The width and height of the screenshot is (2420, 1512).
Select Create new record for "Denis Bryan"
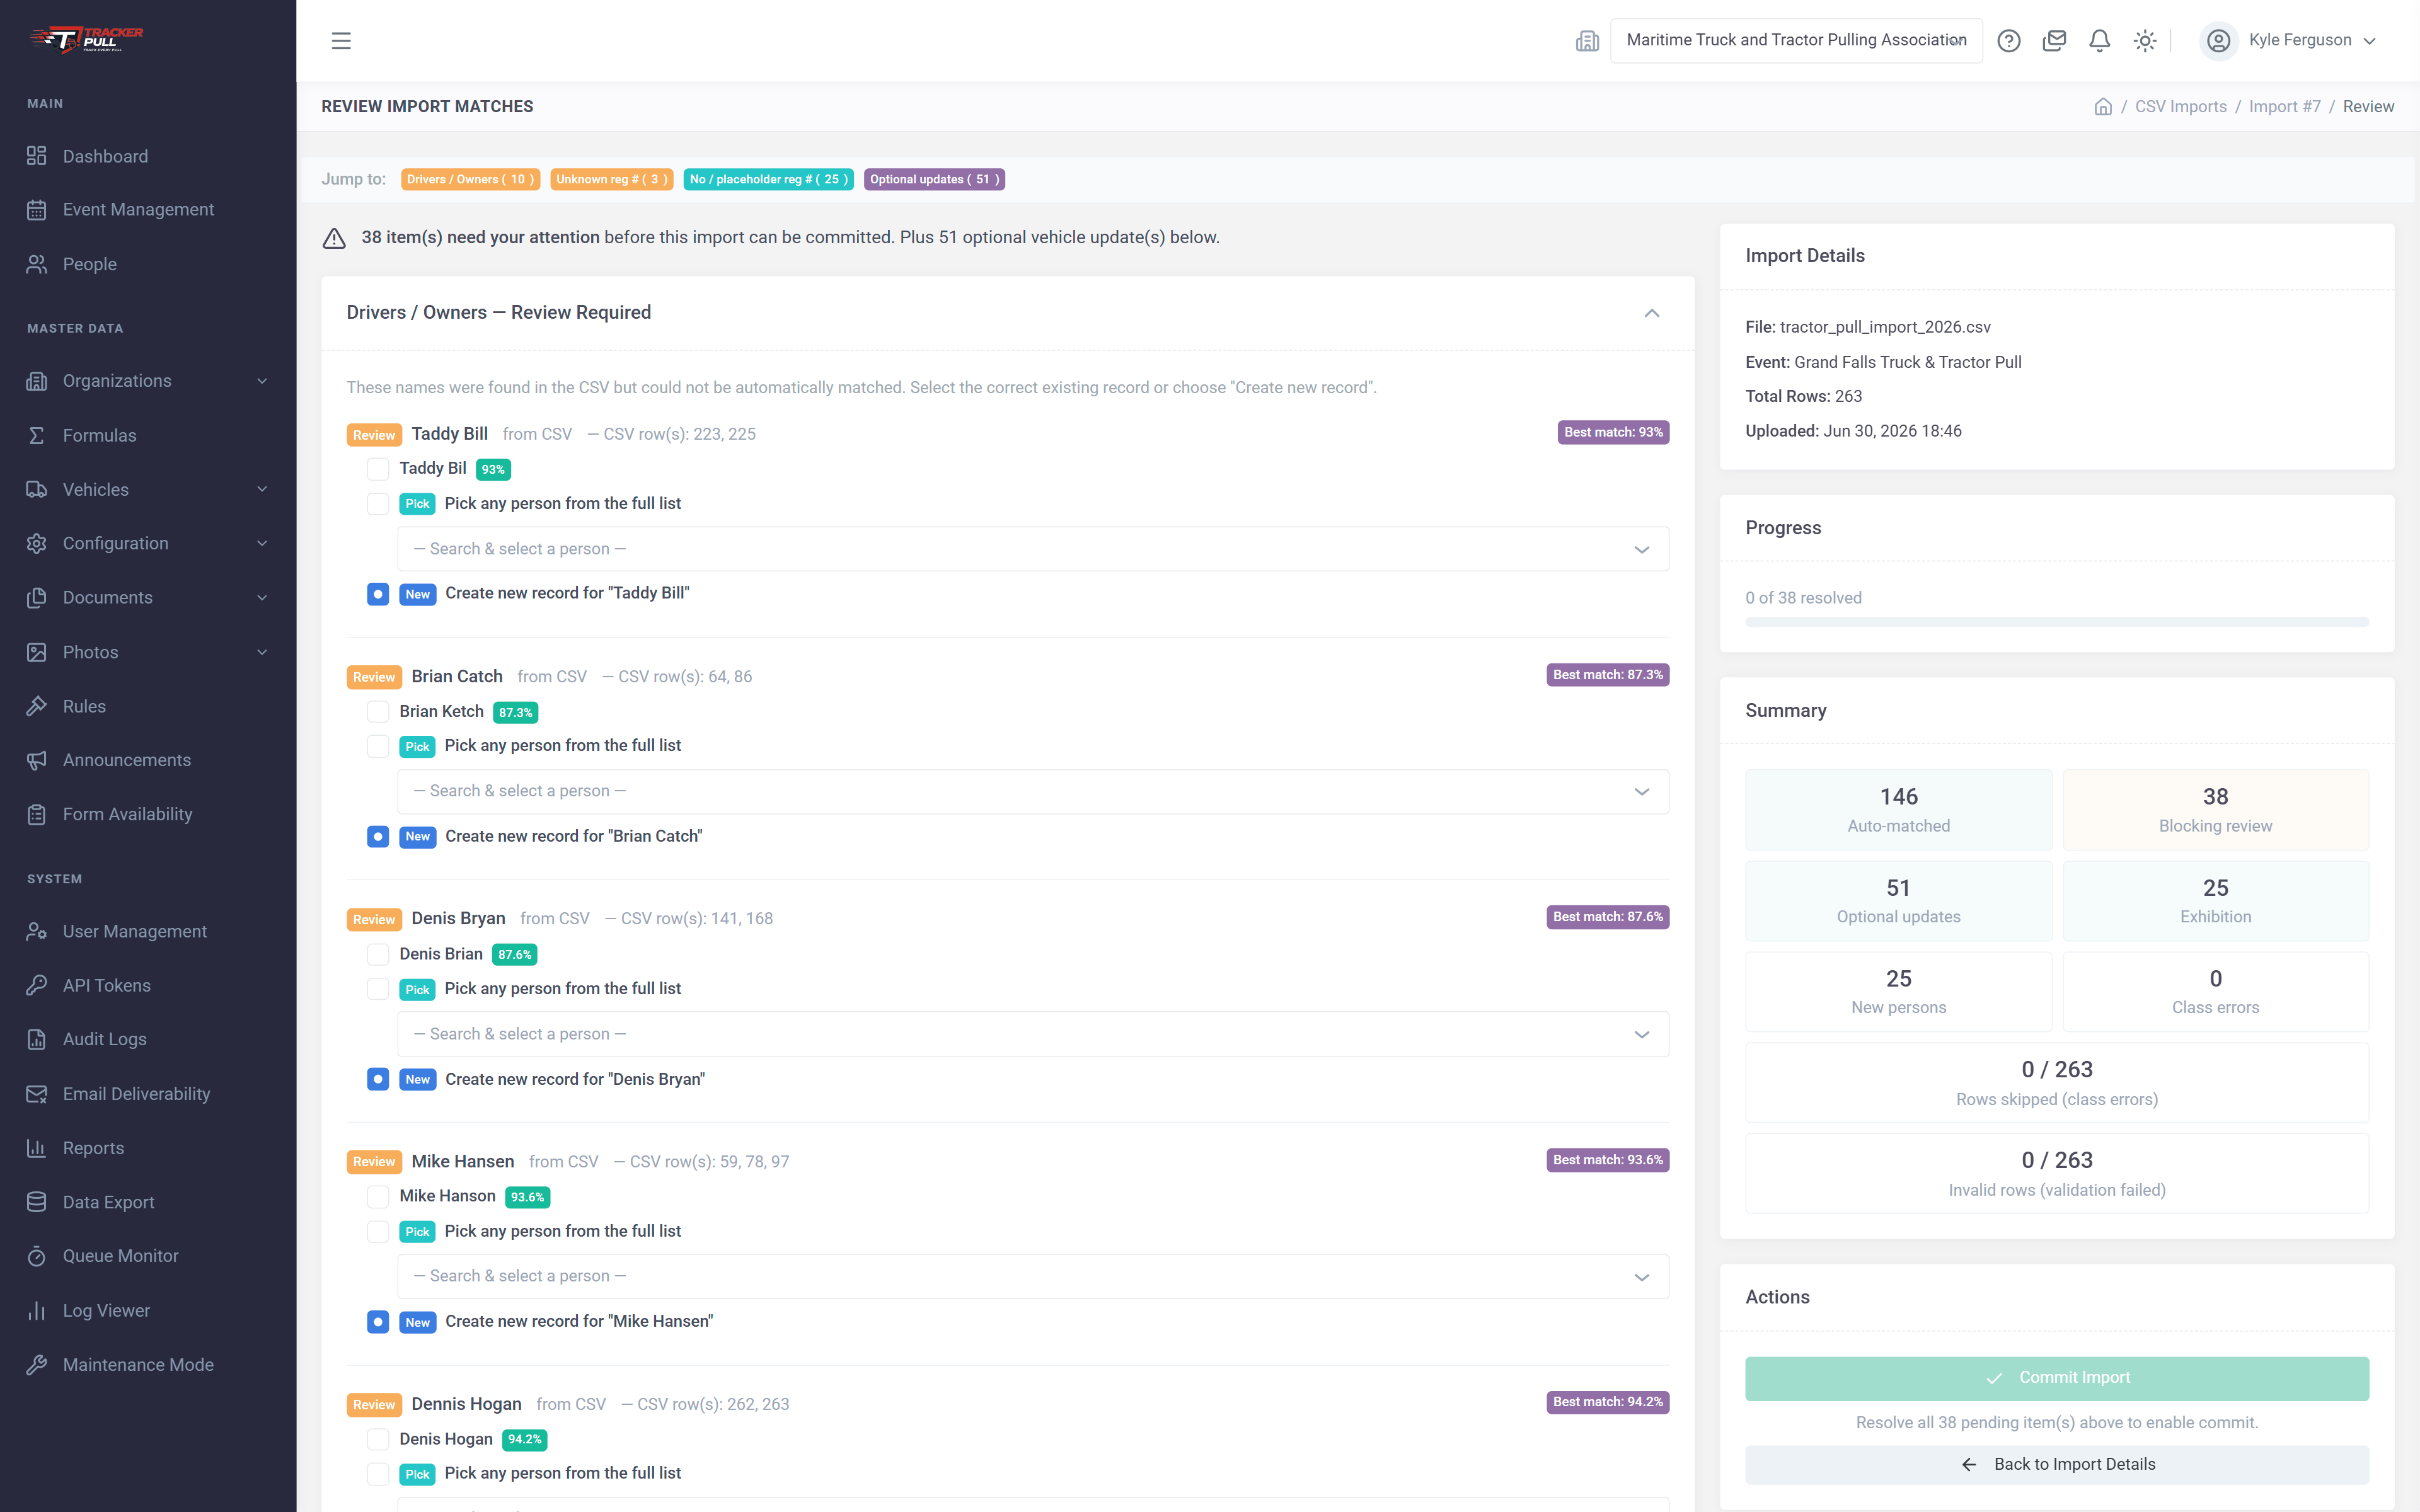(378, 1079)
